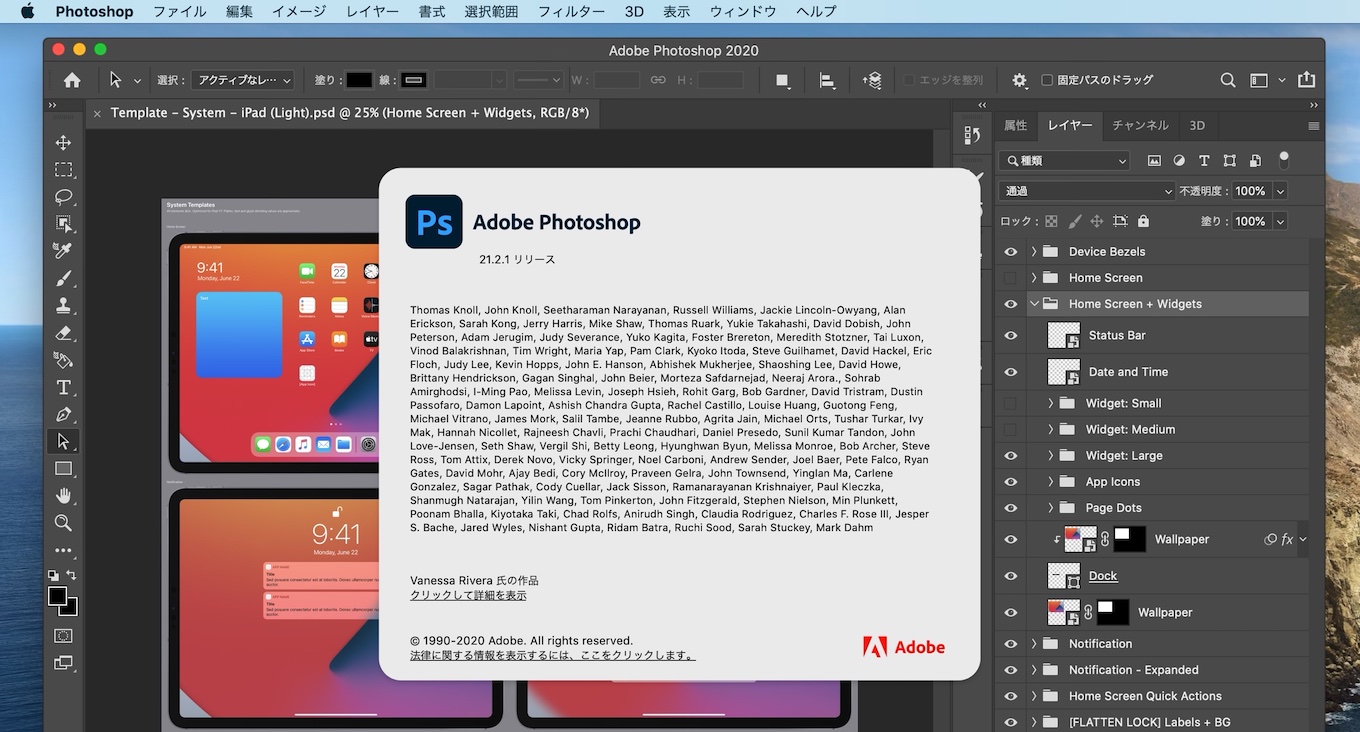Open the gear settings in options bar
1360x732 pixels.
1019,80
